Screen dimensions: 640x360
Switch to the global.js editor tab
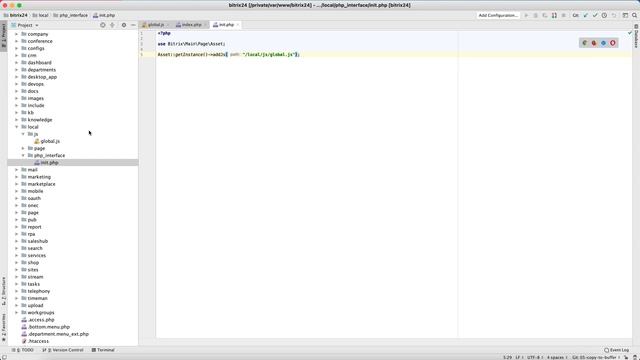tap(156, 25)
